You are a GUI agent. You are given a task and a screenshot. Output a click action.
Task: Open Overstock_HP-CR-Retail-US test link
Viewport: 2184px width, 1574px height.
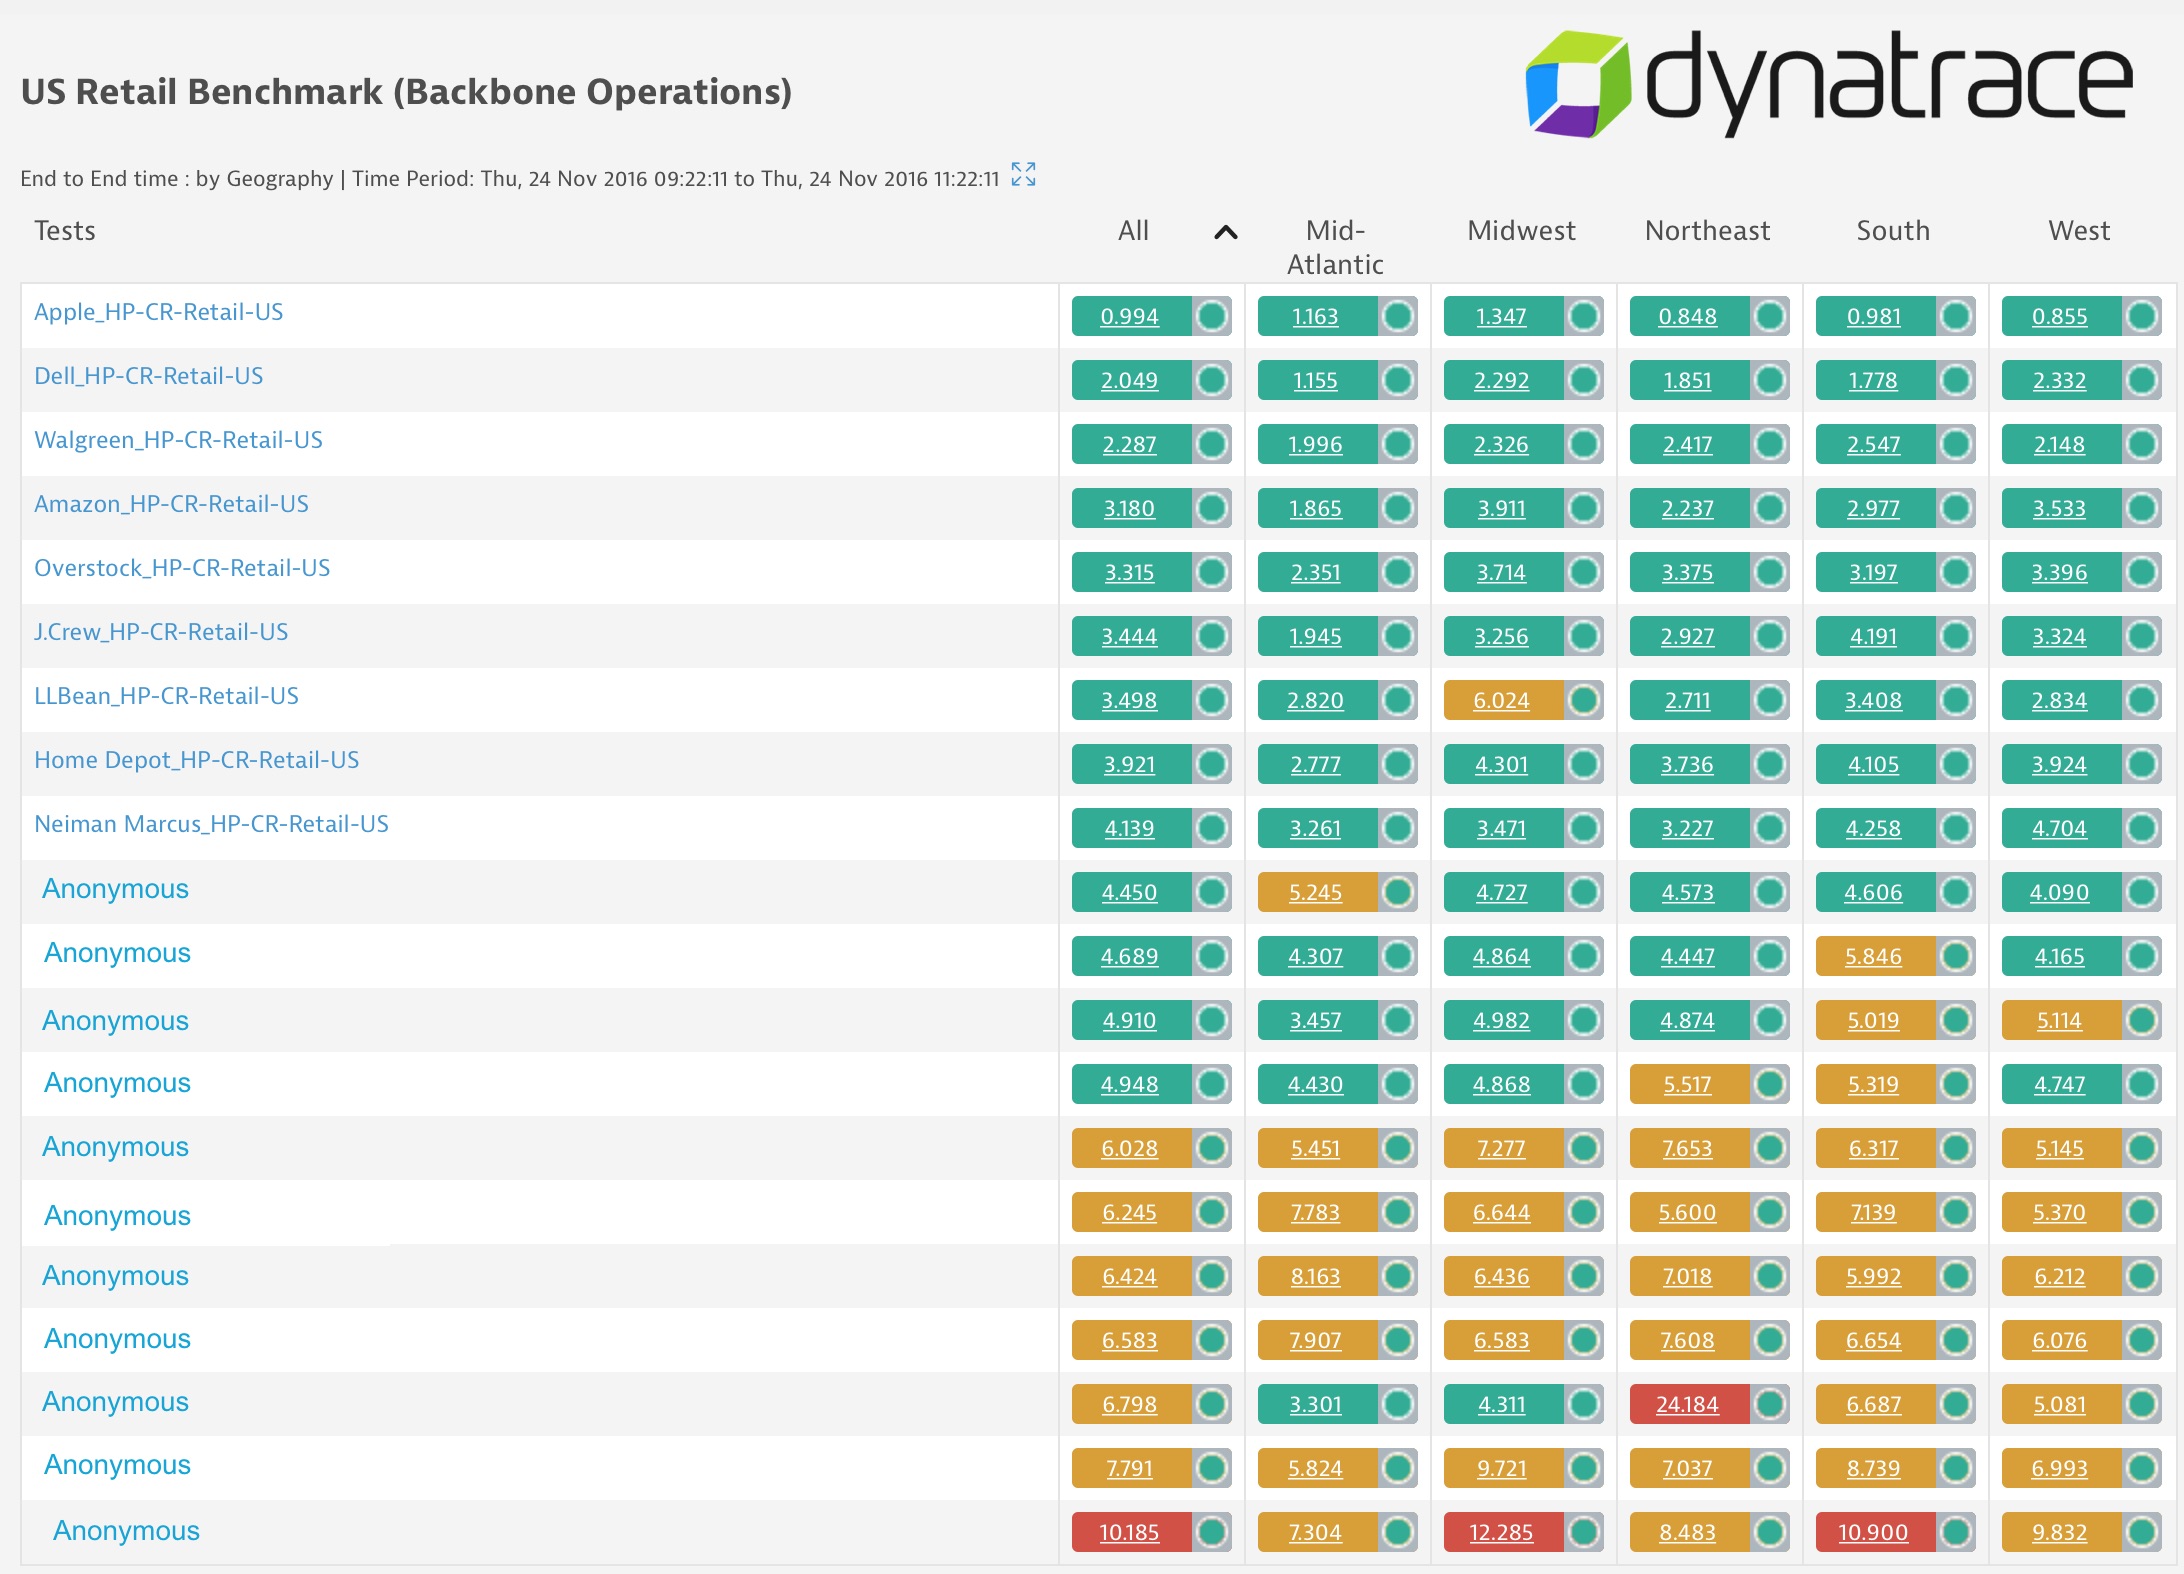(182, 568)
